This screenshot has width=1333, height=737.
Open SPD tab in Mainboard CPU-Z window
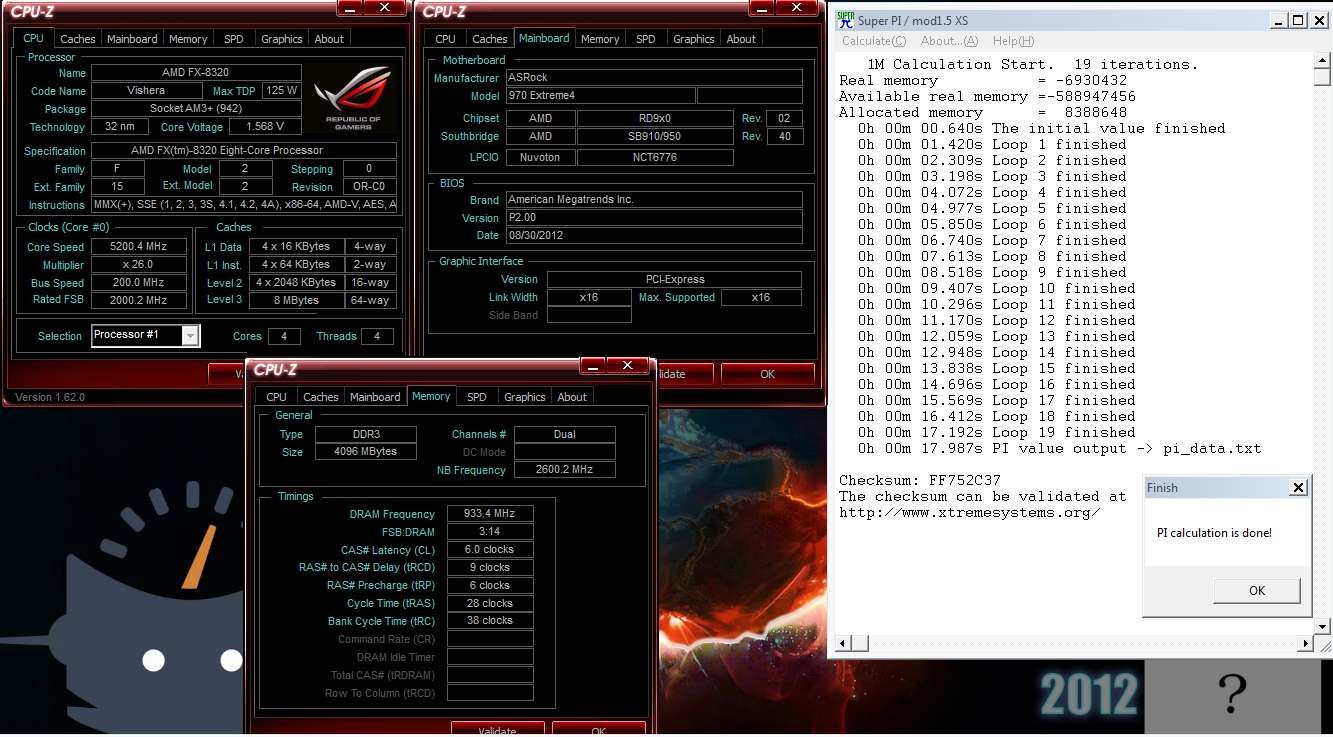(x=646, y=39)
